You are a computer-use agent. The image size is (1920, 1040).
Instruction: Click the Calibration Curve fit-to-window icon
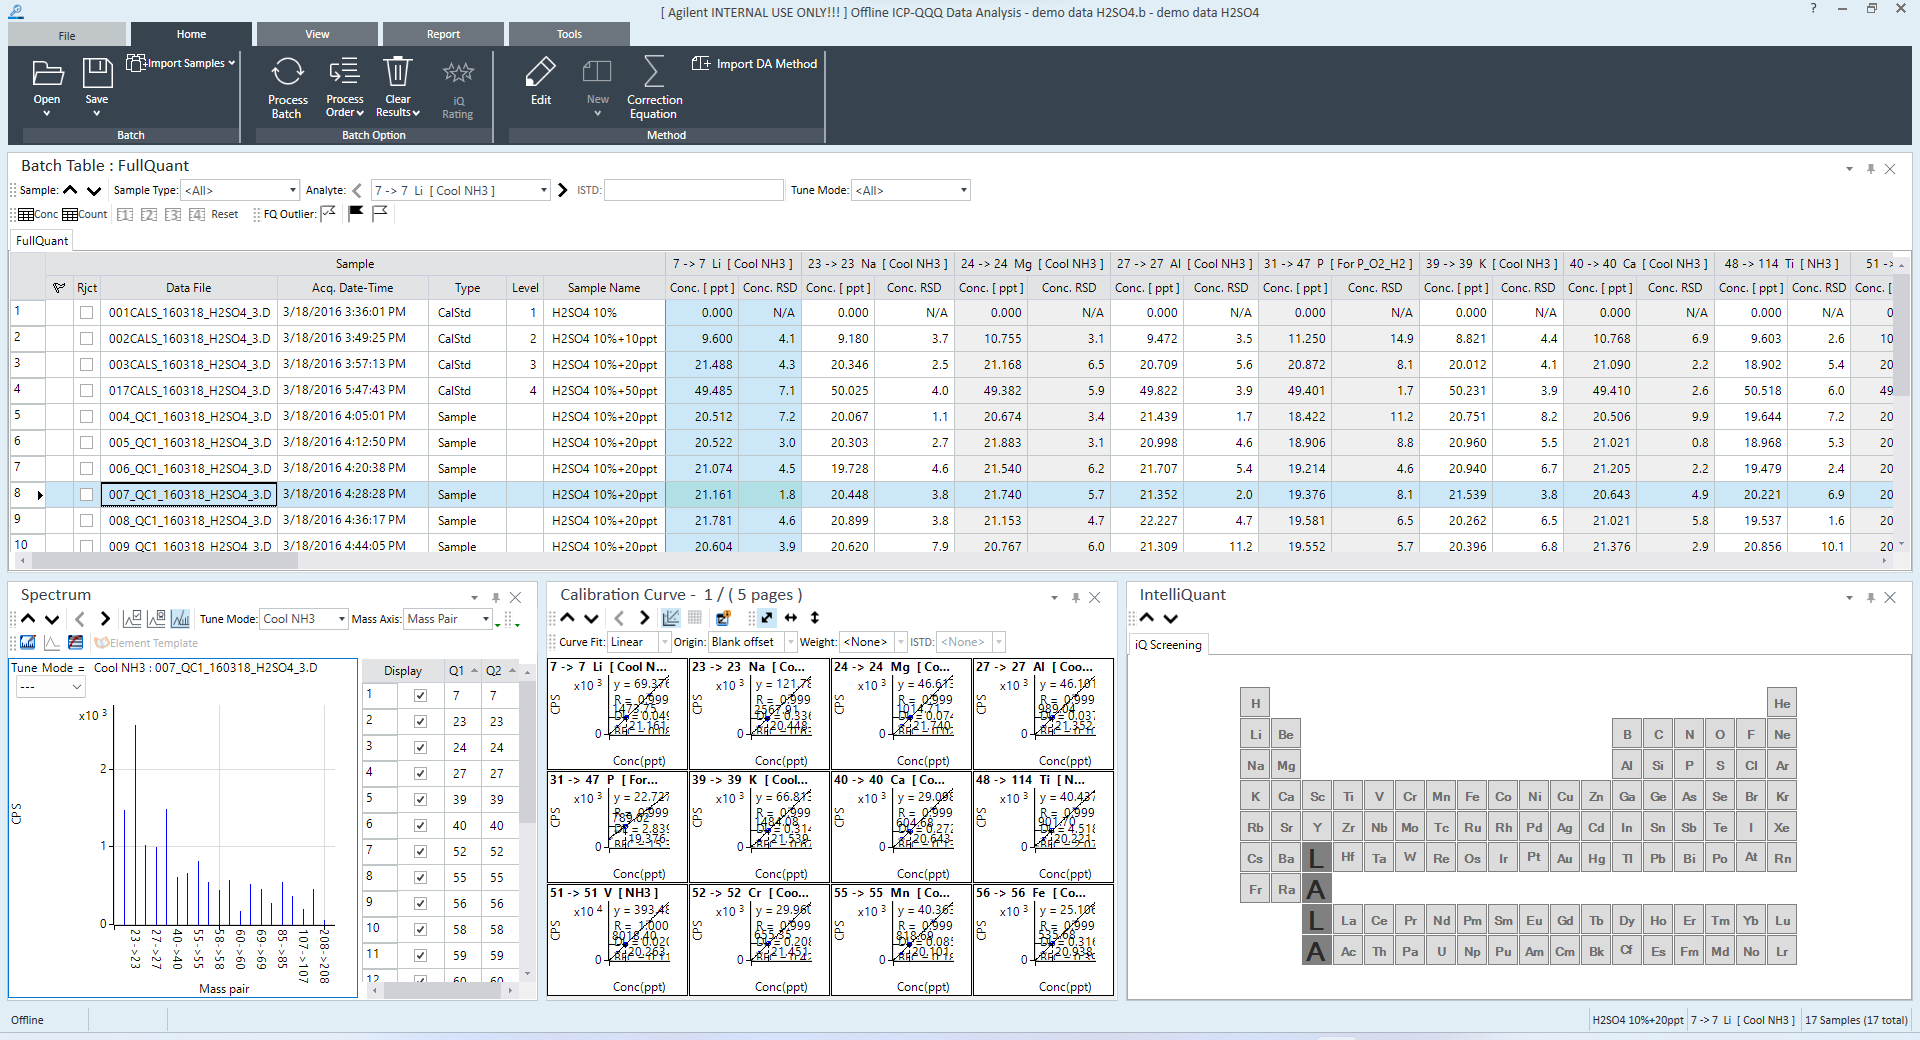coord(766,617)
